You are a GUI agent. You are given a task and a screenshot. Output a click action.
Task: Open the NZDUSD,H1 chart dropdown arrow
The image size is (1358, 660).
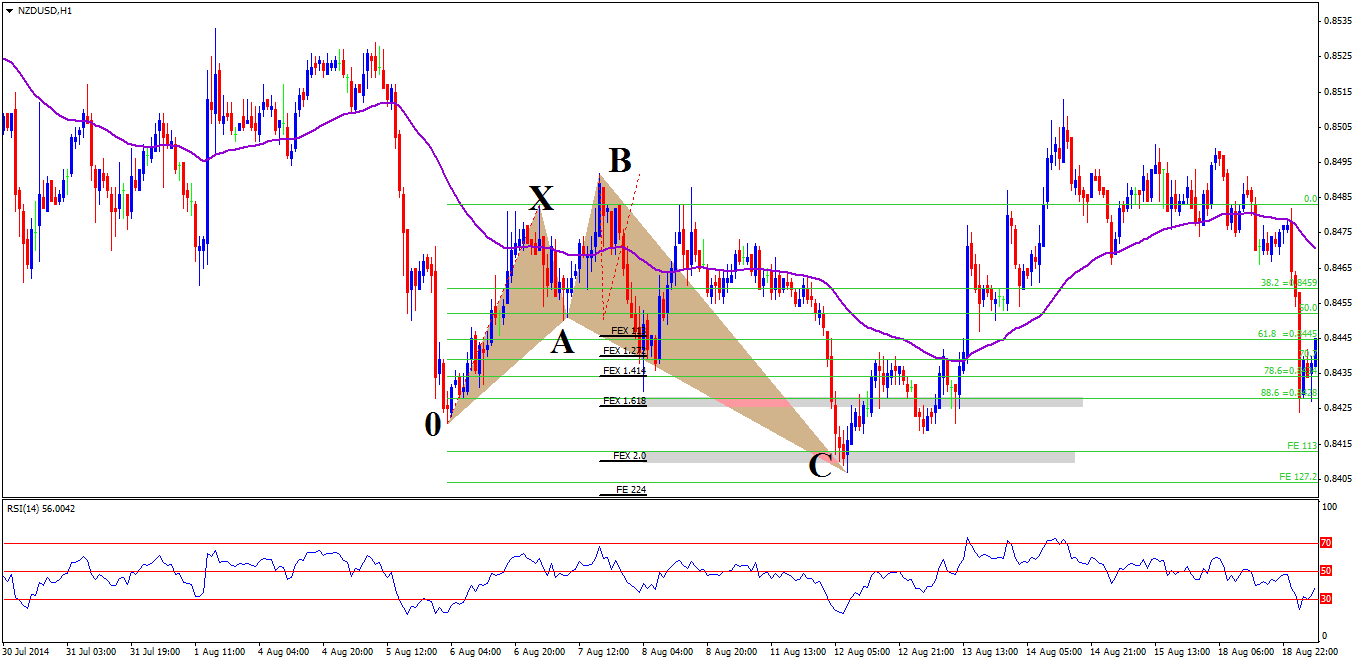pyautogui.click(x=9, y=9)
